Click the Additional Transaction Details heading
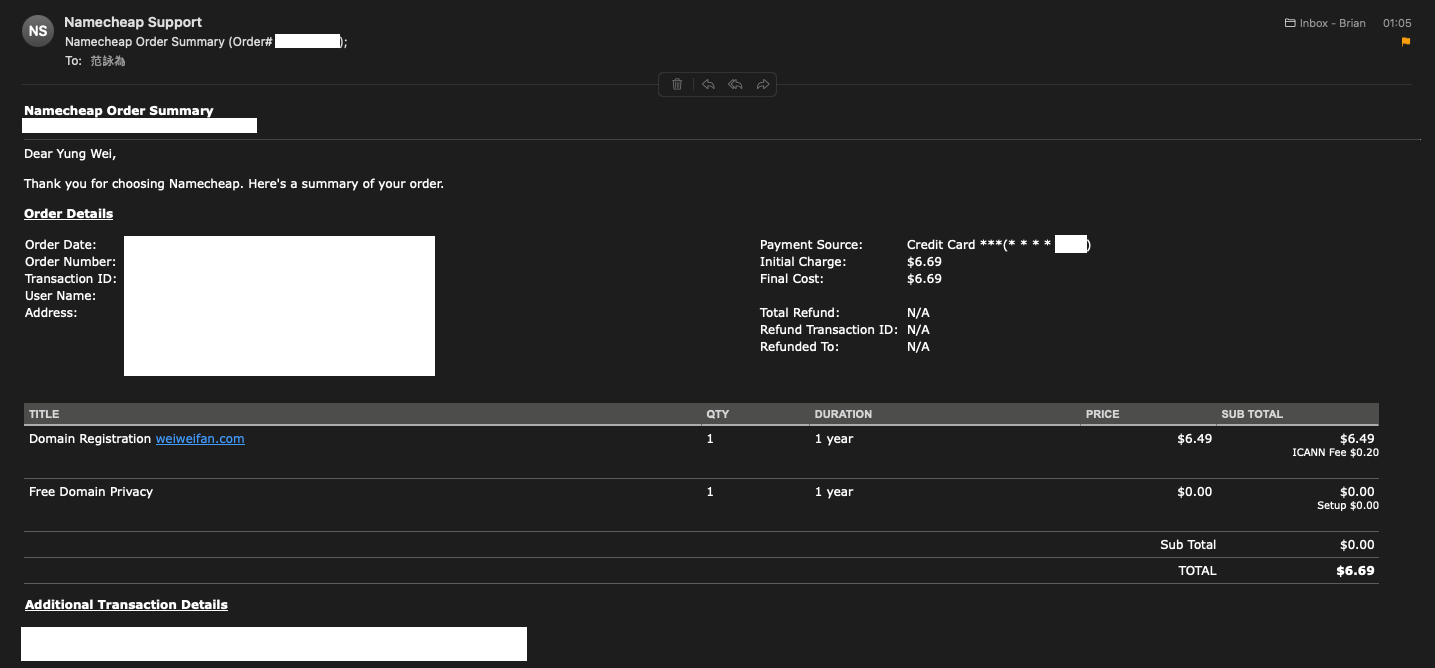Image resolution: width=1435 pixels, height=668 pixels. pyautogui.click(x=126, y=605)
